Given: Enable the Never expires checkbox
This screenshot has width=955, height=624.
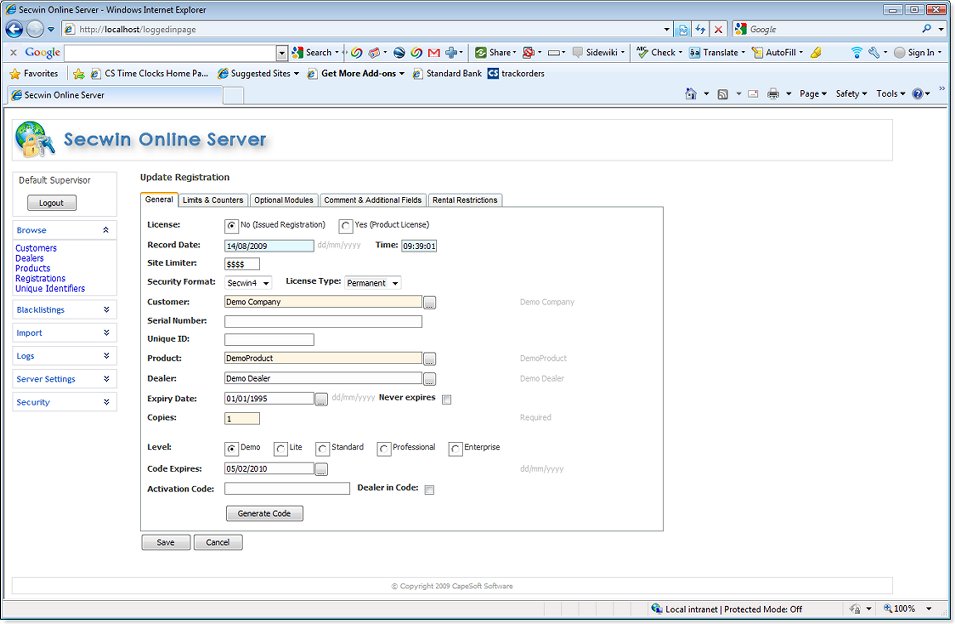Looking at the screenshot, I should pyautogui.click(x=447, y=400).
